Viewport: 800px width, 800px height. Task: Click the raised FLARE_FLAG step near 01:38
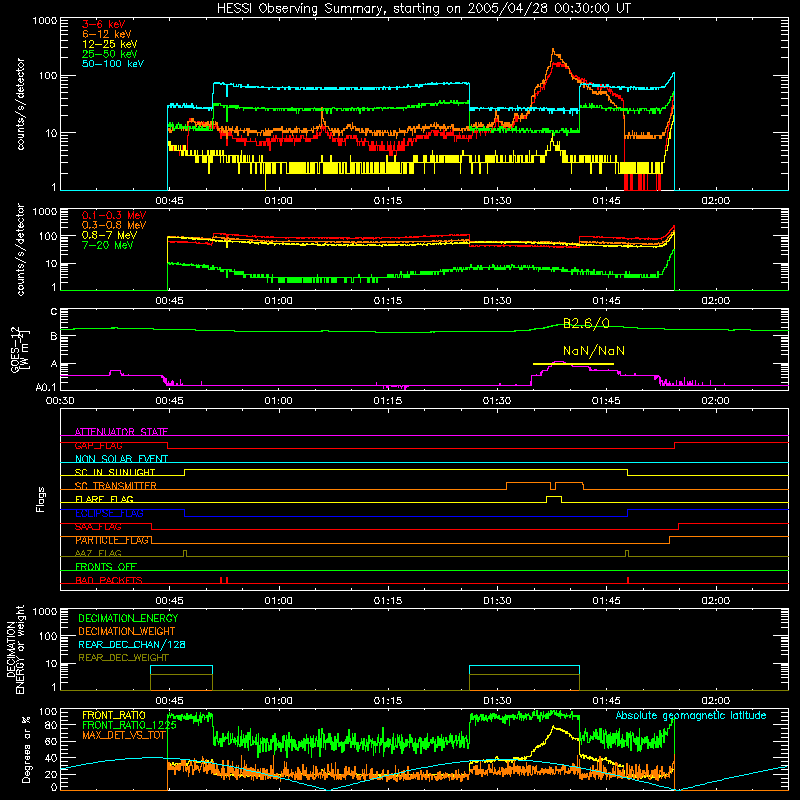tap(554, 497)
